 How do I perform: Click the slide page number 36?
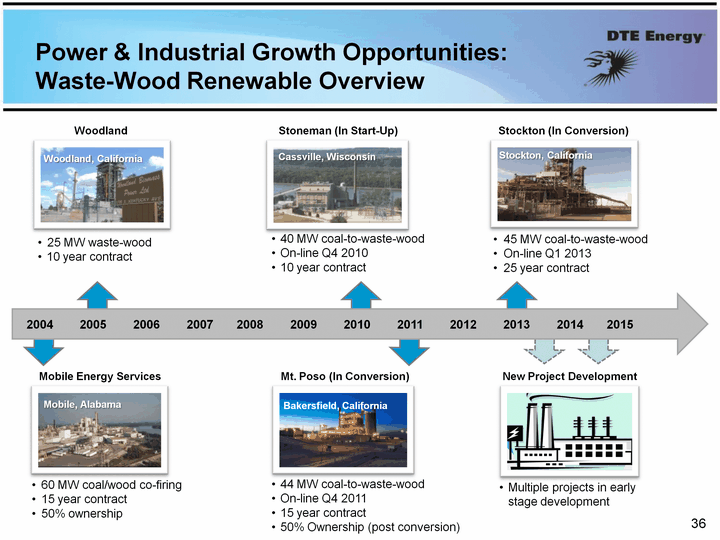point(699,523)
